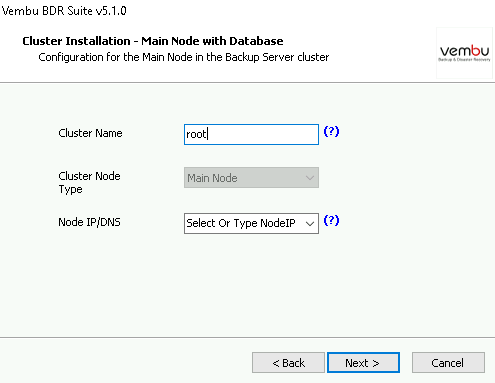Expand the Node IP/DNS combo box arrow
Viewport: 495px width, 383px height.
(310, 223)
